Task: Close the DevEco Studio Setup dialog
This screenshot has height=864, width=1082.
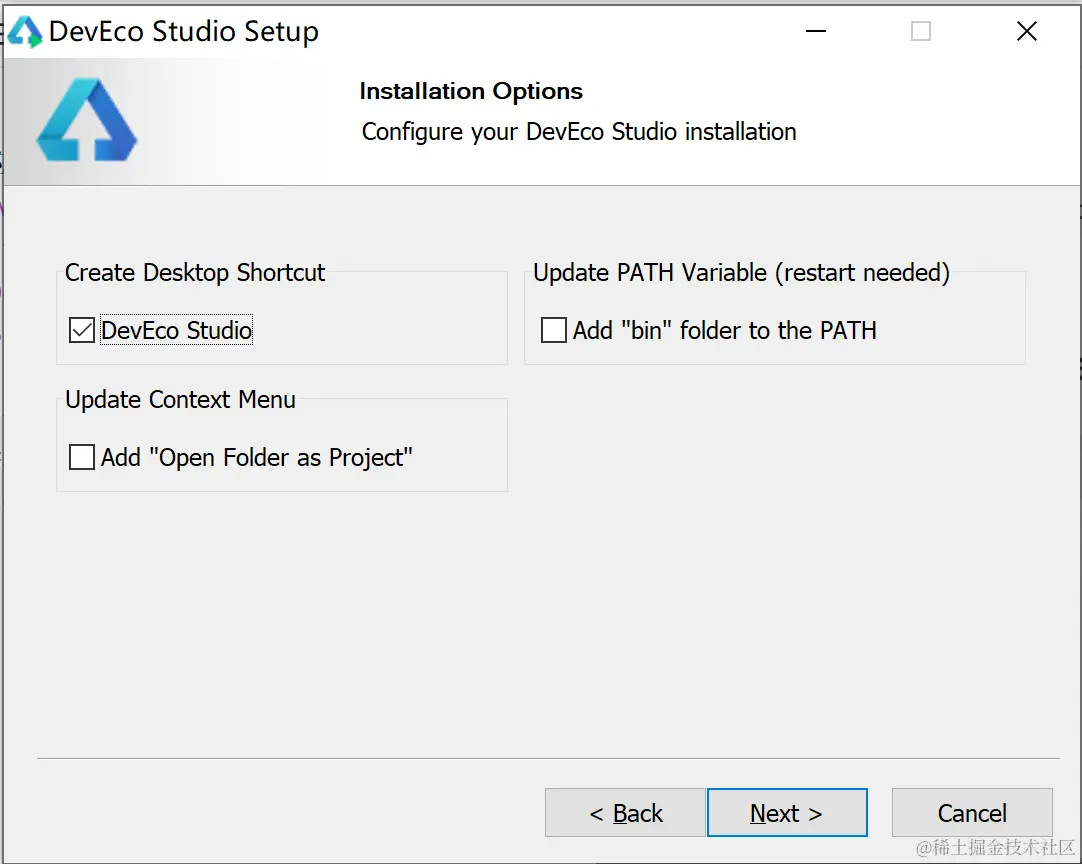Action: [1026, 32]
